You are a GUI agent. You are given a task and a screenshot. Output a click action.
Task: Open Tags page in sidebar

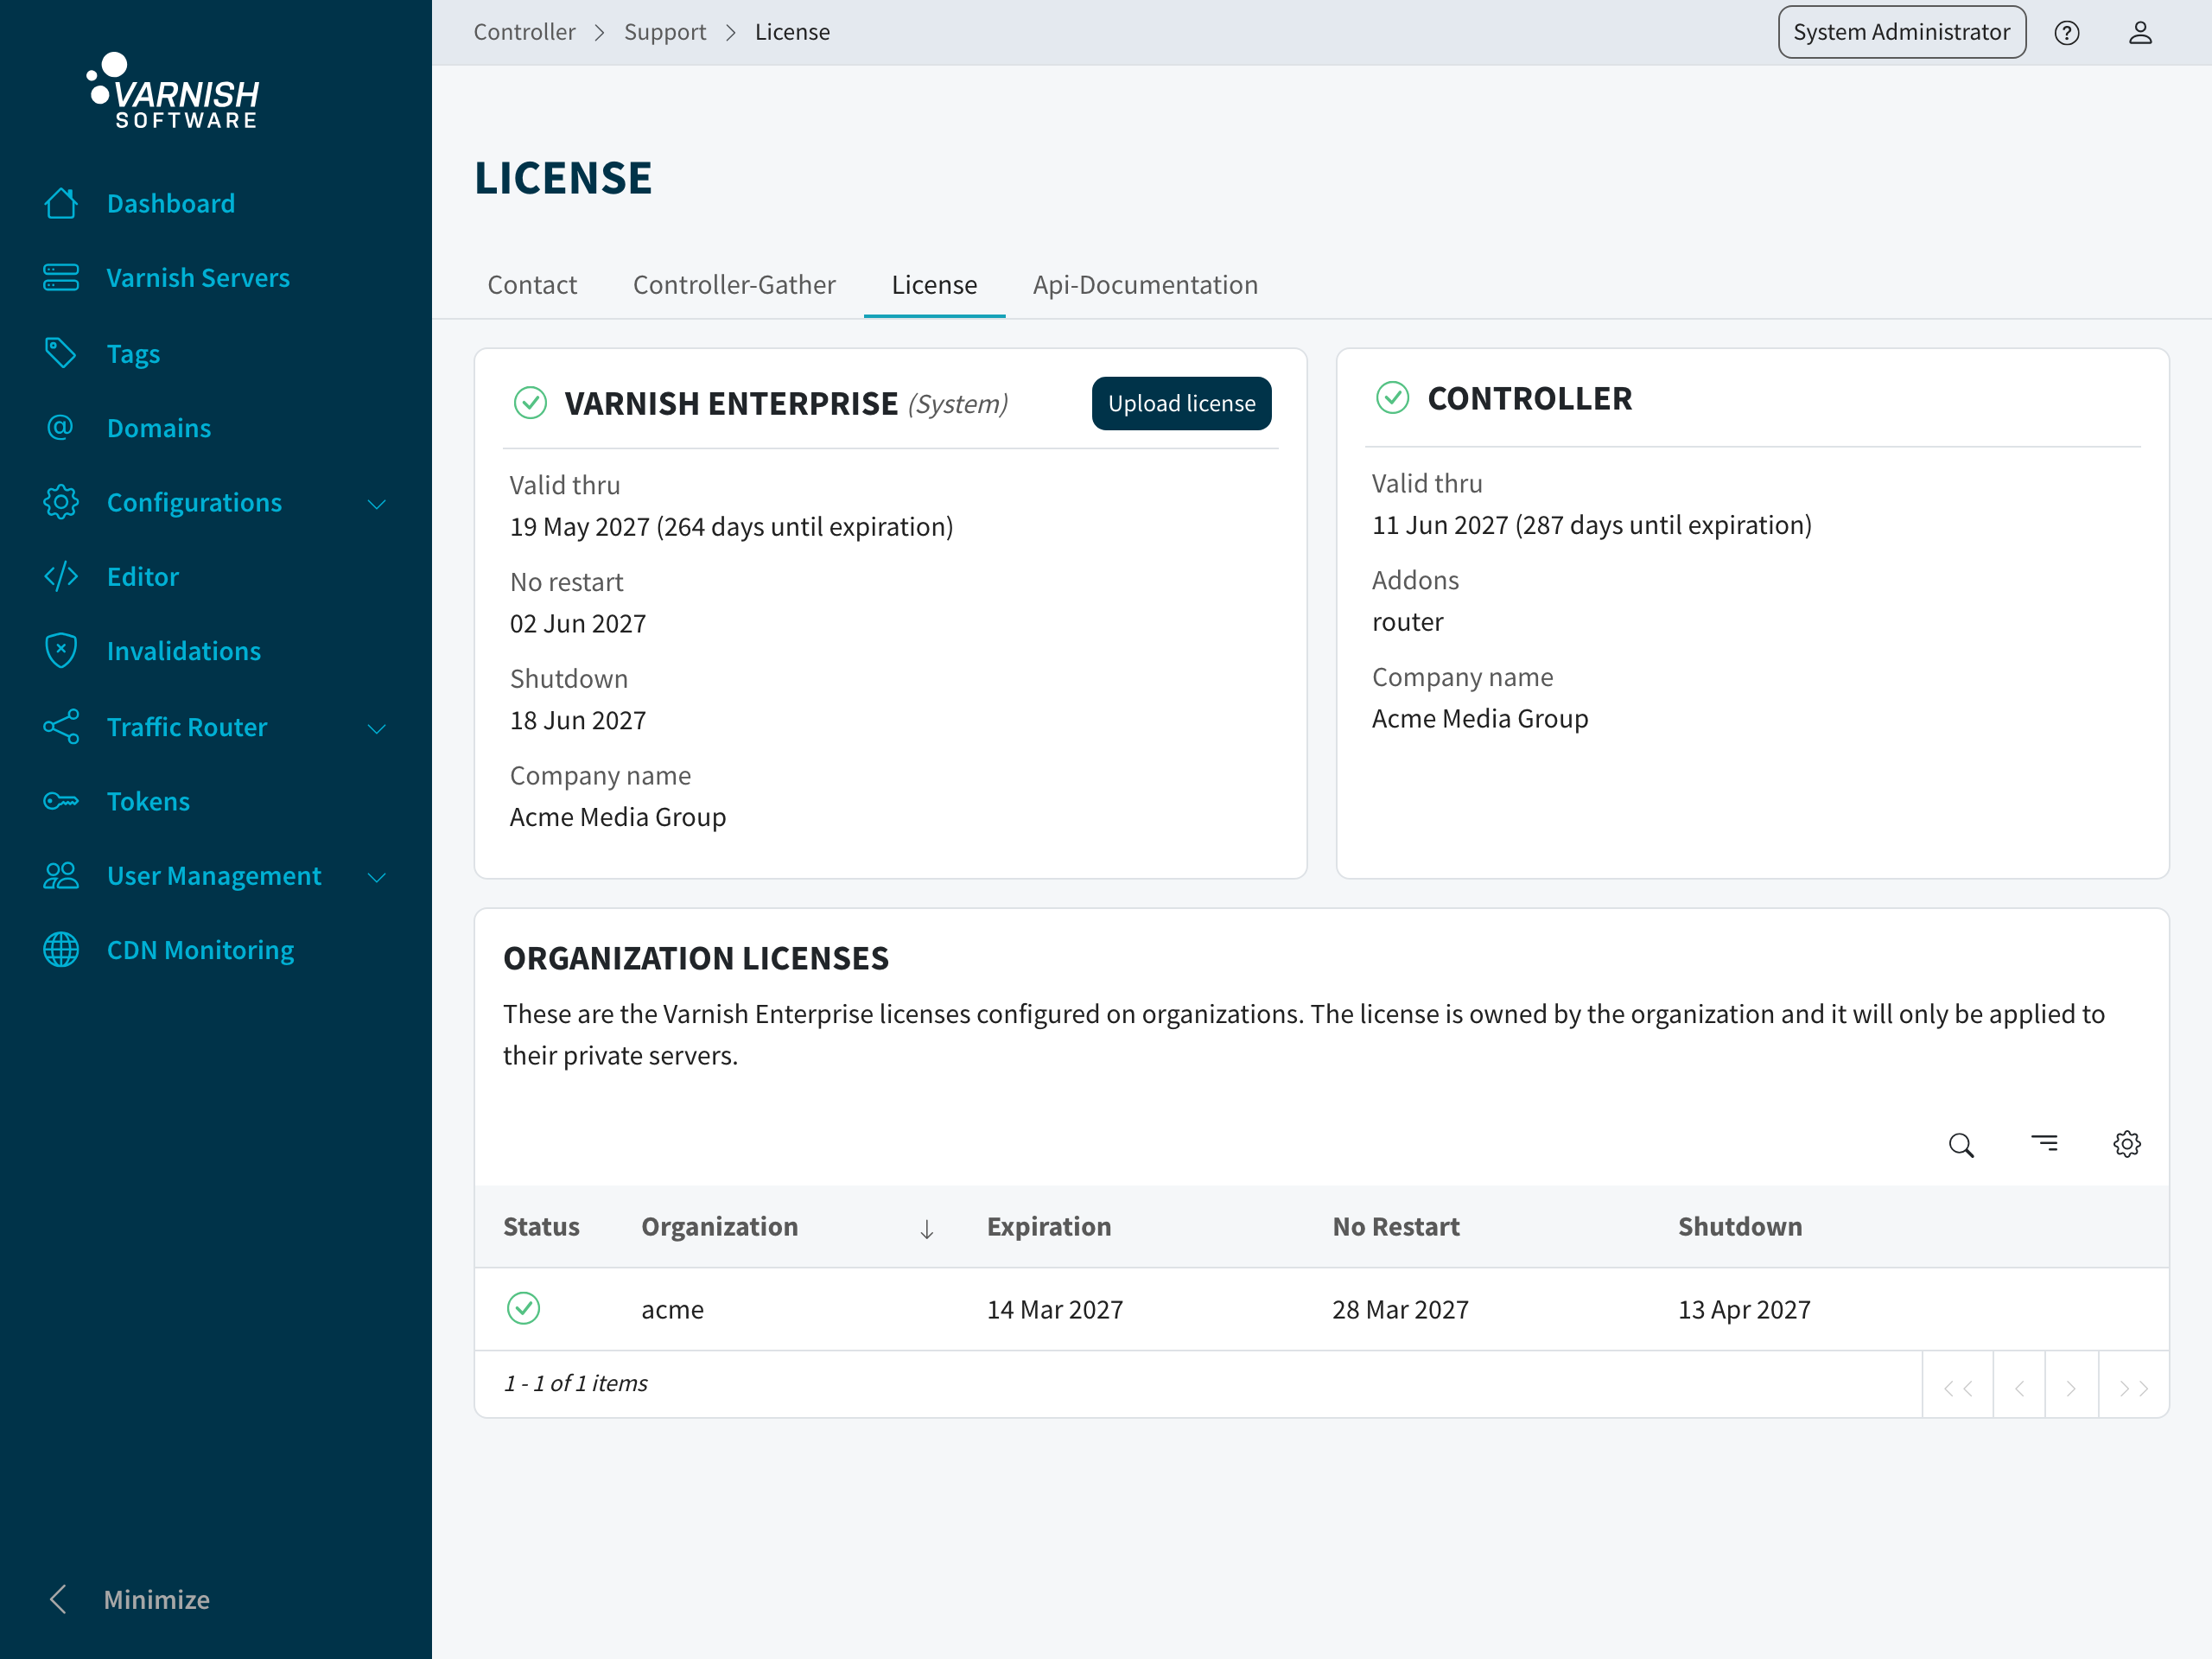coord(133,353)
